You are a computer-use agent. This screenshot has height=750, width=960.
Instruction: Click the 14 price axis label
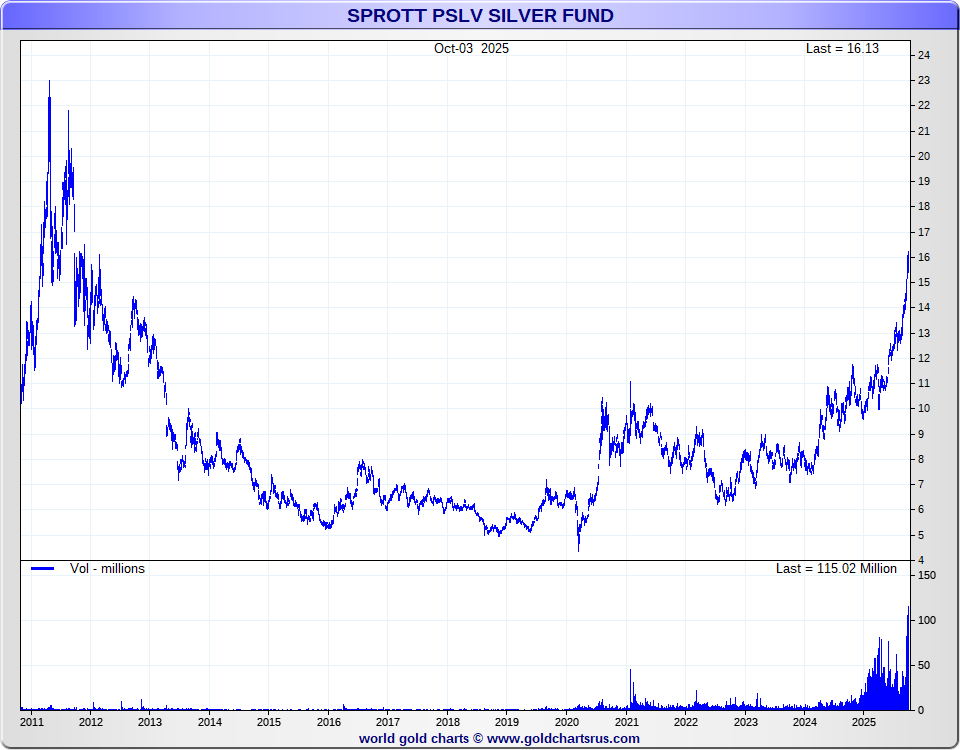[924, 307]
